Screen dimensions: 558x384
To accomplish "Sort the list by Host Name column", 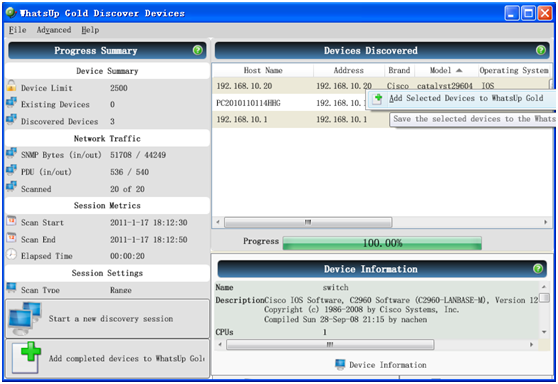I will 263,70.
